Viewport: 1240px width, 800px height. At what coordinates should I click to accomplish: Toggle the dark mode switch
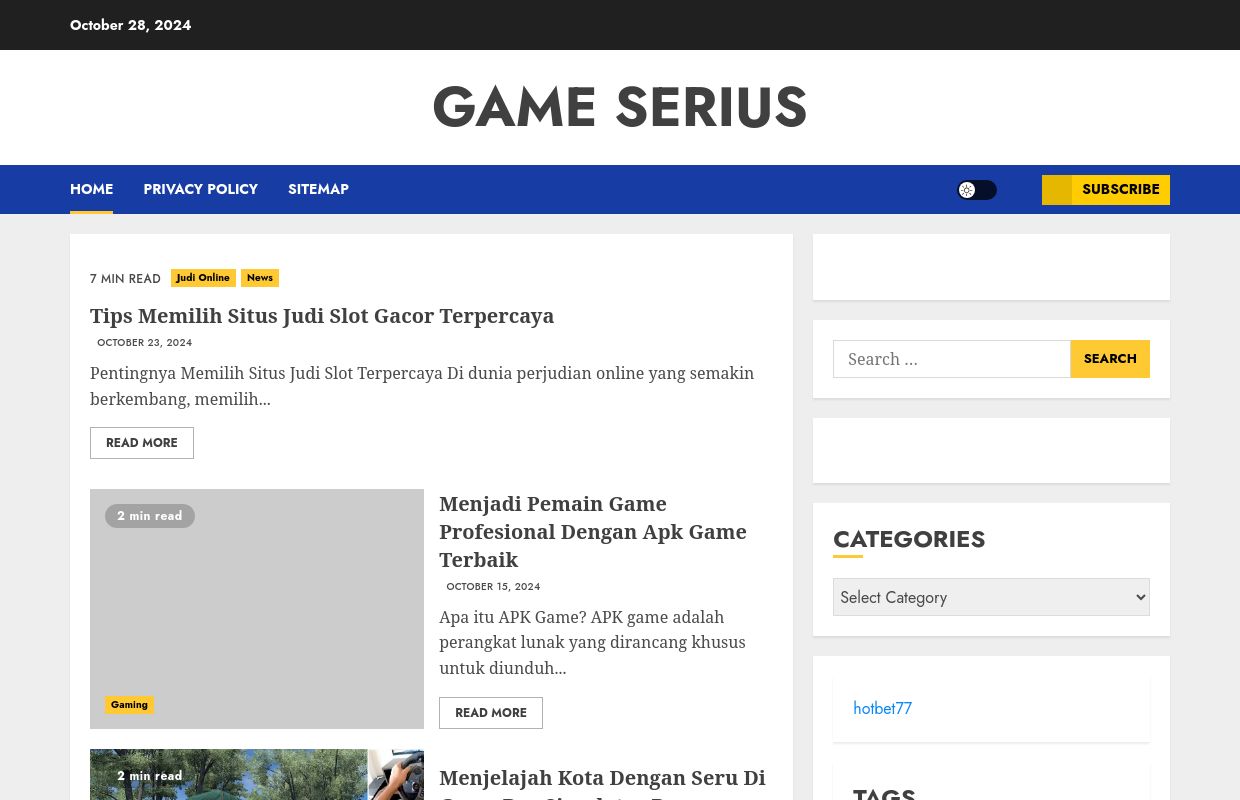pos(977,190)
